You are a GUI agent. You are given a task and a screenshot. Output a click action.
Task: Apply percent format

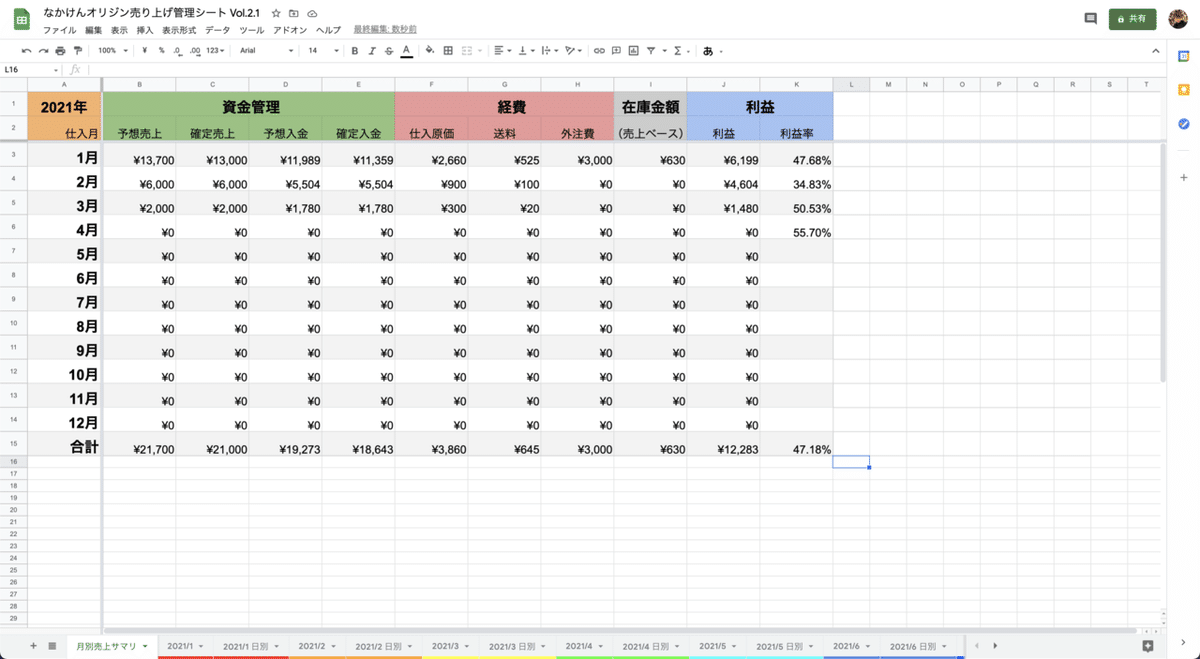click(161, 50)
